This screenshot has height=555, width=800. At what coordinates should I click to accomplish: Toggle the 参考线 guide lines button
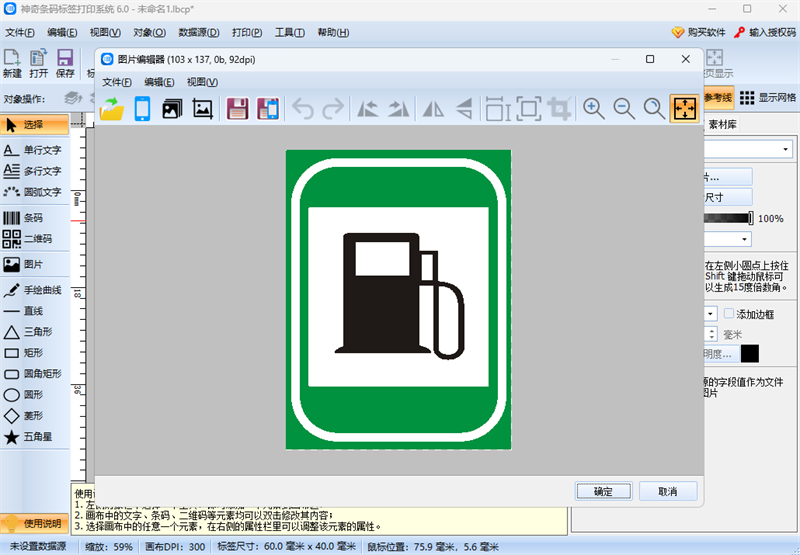[x=719, y=97]
